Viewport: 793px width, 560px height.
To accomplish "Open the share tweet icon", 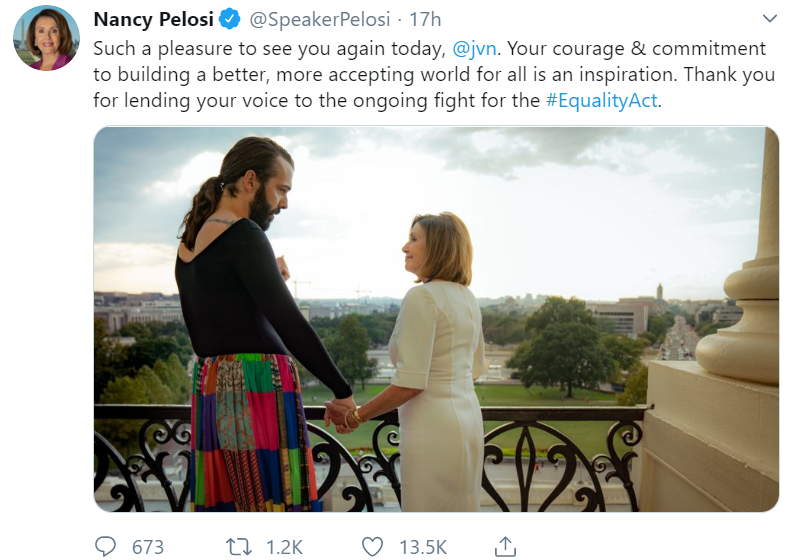I will pos(506,546).
